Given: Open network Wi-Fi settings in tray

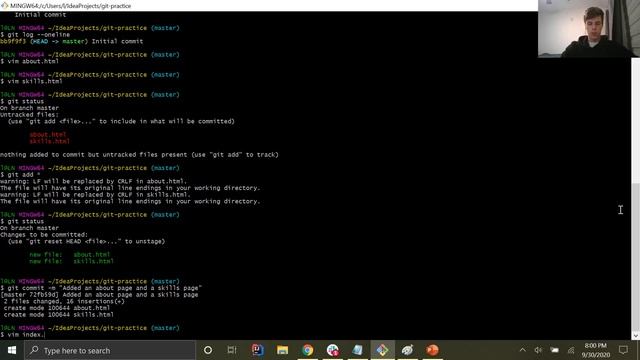Looking at the screenshot, I should coord(571,350).
